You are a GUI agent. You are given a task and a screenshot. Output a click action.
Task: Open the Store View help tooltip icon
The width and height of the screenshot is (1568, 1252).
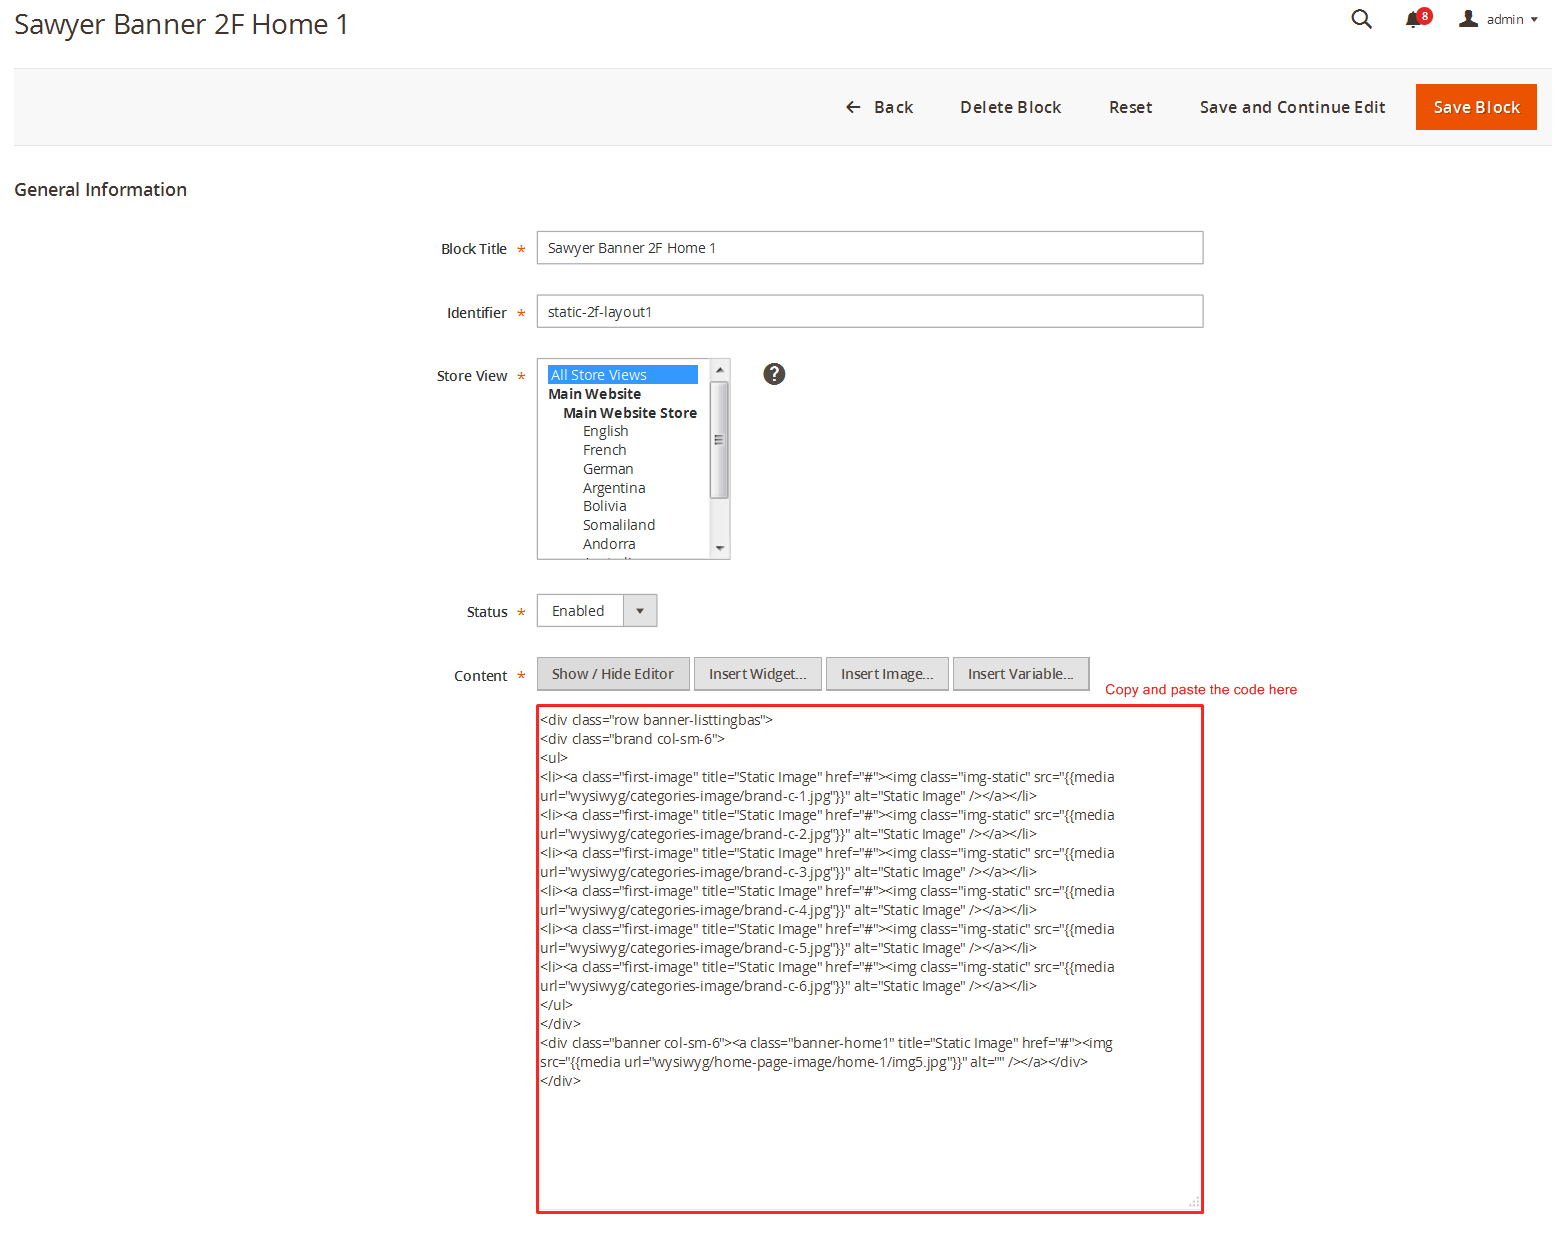tap(774, 374)
